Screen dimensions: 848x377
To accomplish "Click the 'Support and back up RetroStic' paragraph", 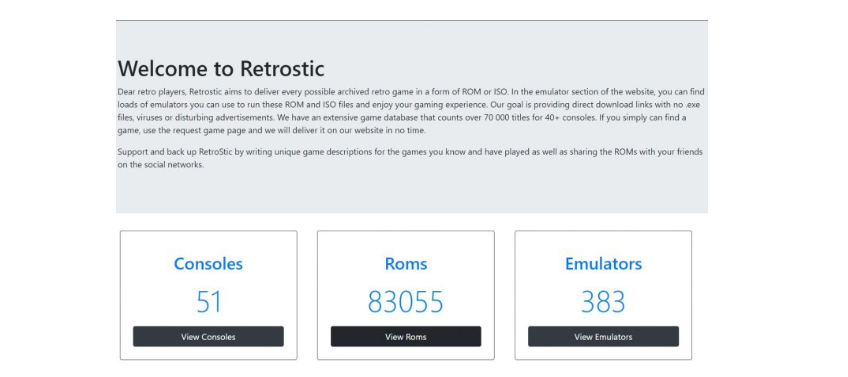I will (410, 158).
